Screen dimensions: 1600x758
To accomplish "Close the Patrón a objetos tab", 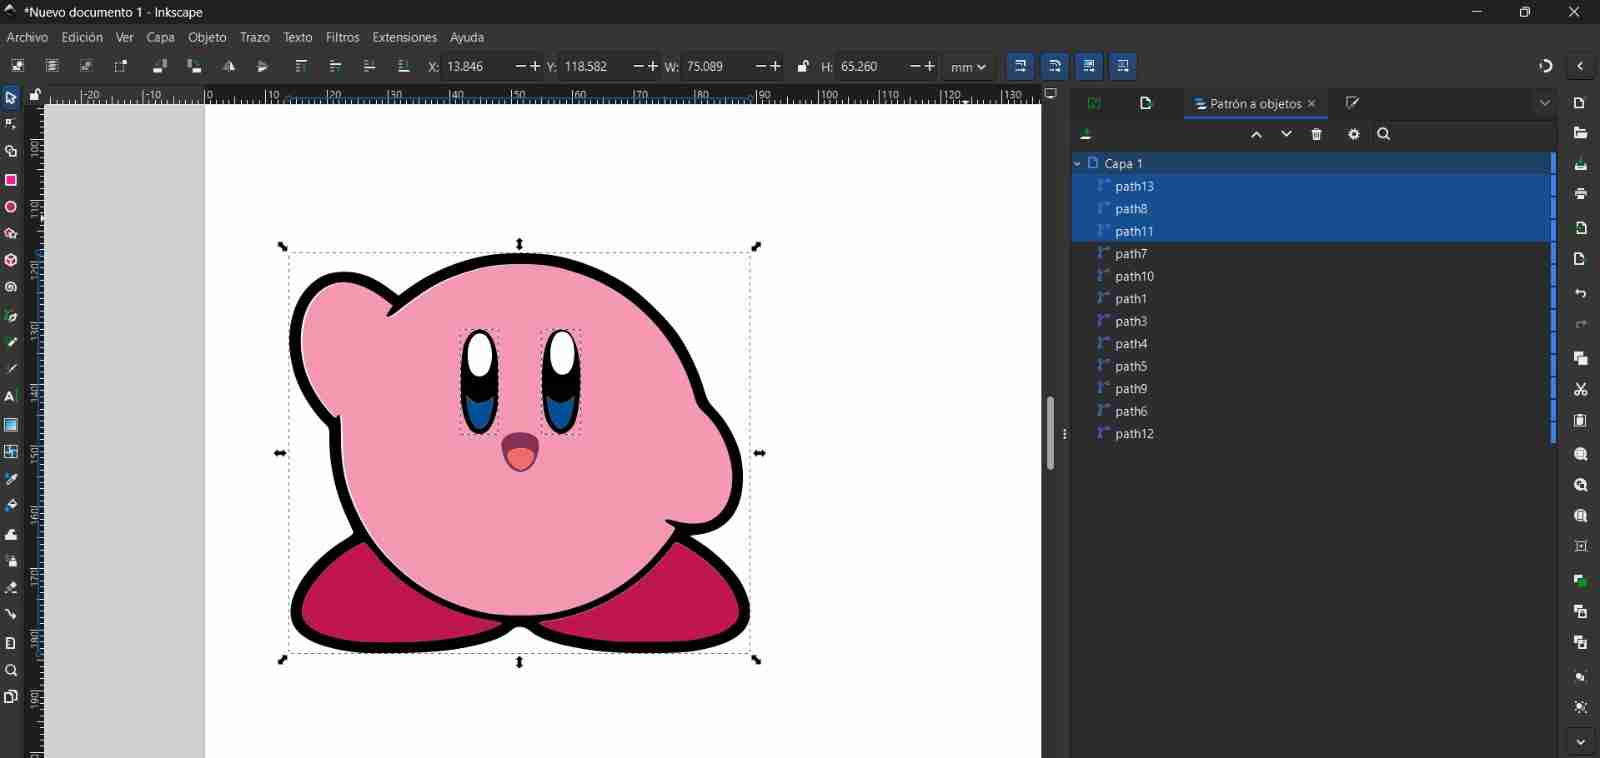I will [x=1312, y=104].
